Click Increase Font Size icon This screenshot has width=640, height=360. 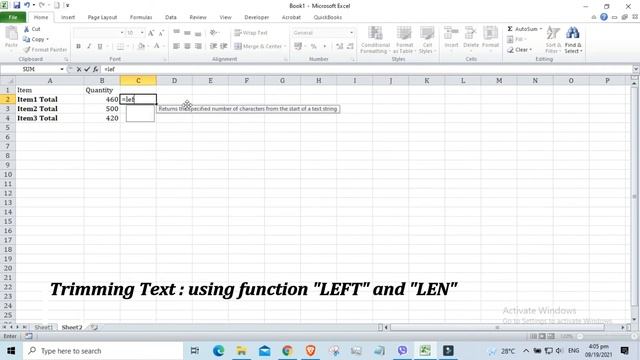[x=151, y=33]
